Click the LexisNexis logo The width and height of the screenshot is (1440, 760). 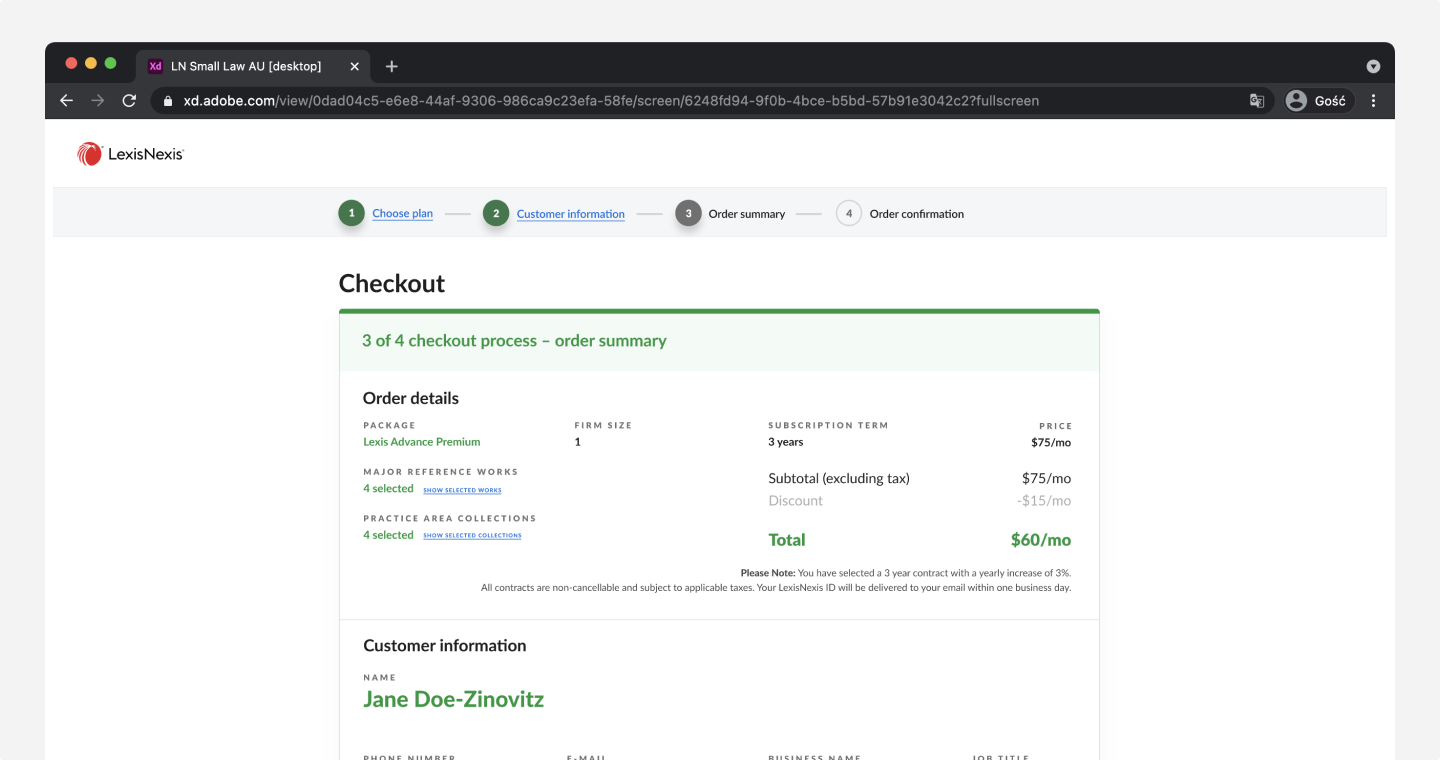(x=131, y=154)
